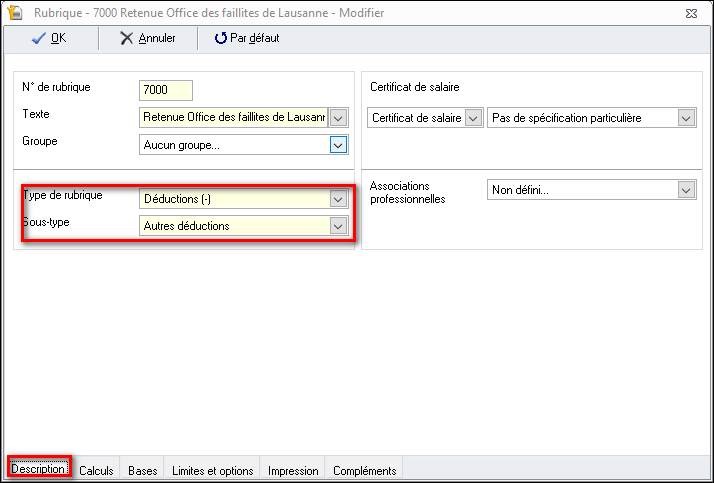The height and width of the screenshot is (483, 714).
Task: Switch to the Description tab
Action: (39, 470)
